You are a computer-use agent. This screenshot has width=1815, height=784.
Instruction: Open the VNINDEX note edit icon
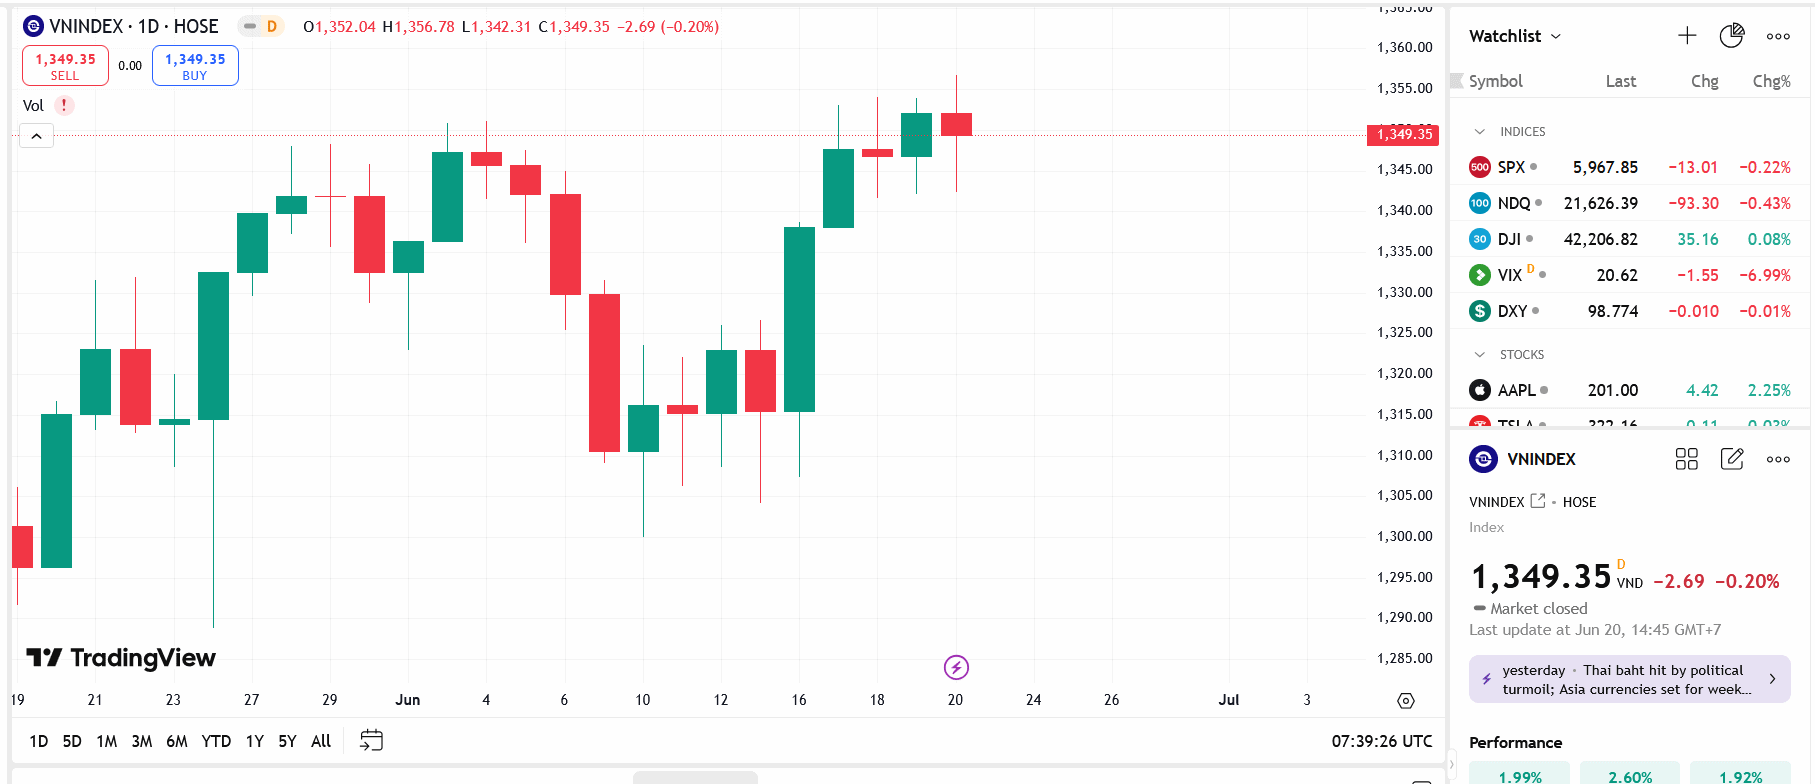click(x=1732, y=459)
